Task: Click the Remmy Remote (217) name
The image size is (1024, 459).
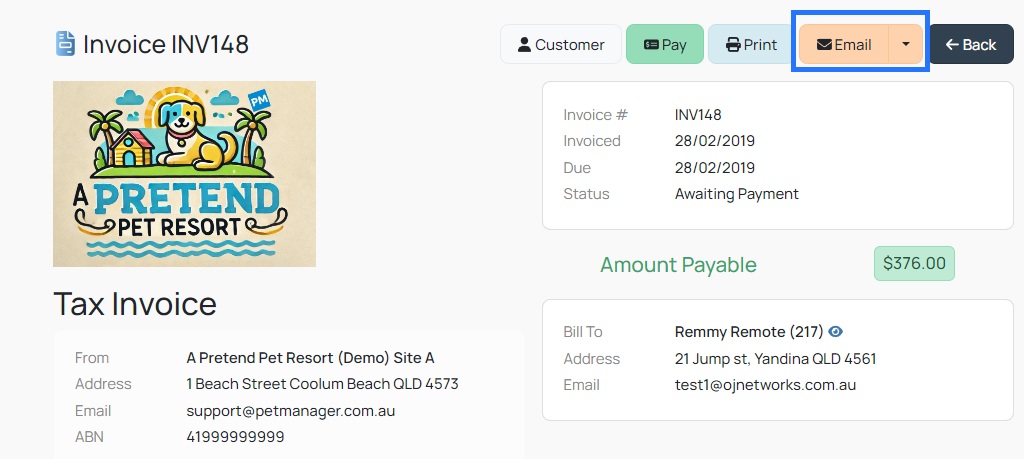Action: [749, 332]
